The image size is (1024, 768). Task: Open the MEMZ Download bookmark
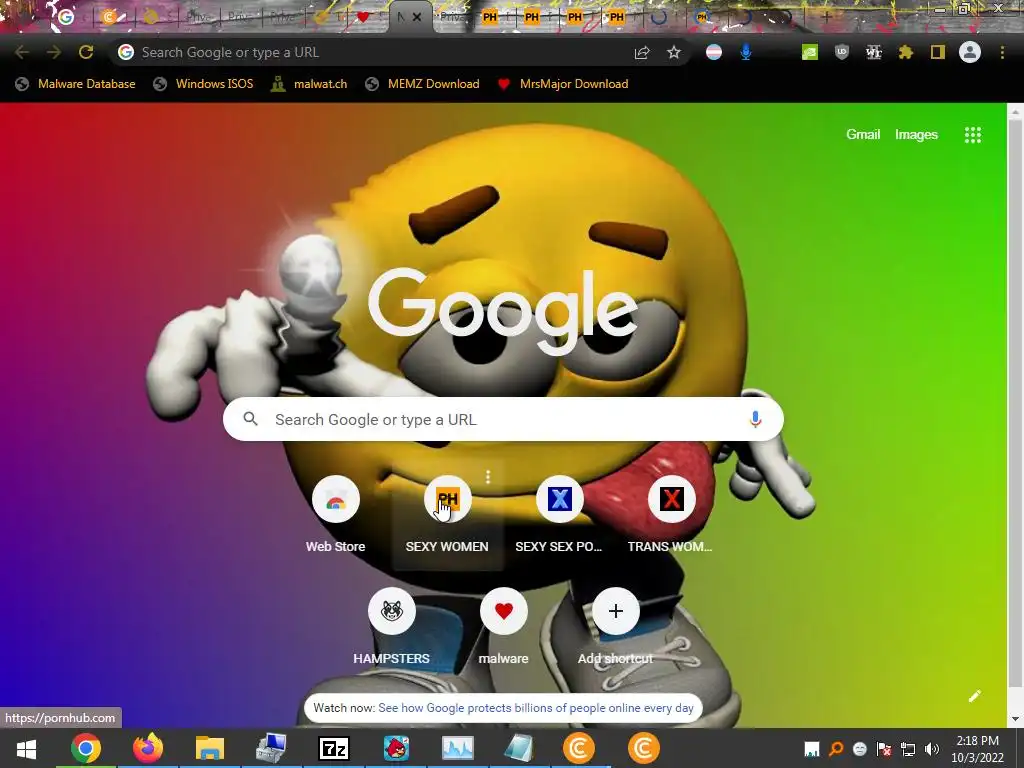423,84
